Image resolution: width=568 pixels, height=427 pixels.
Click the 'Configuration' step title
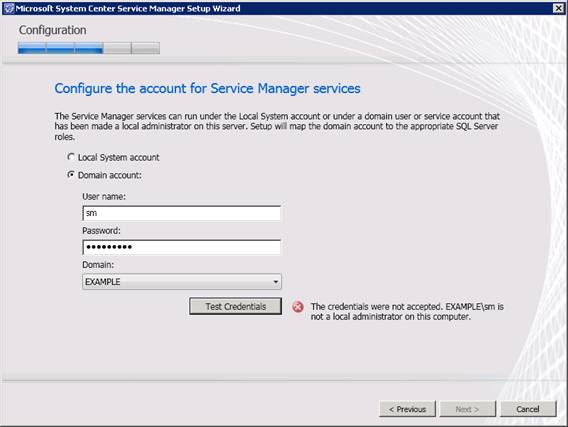click(53, 30)
